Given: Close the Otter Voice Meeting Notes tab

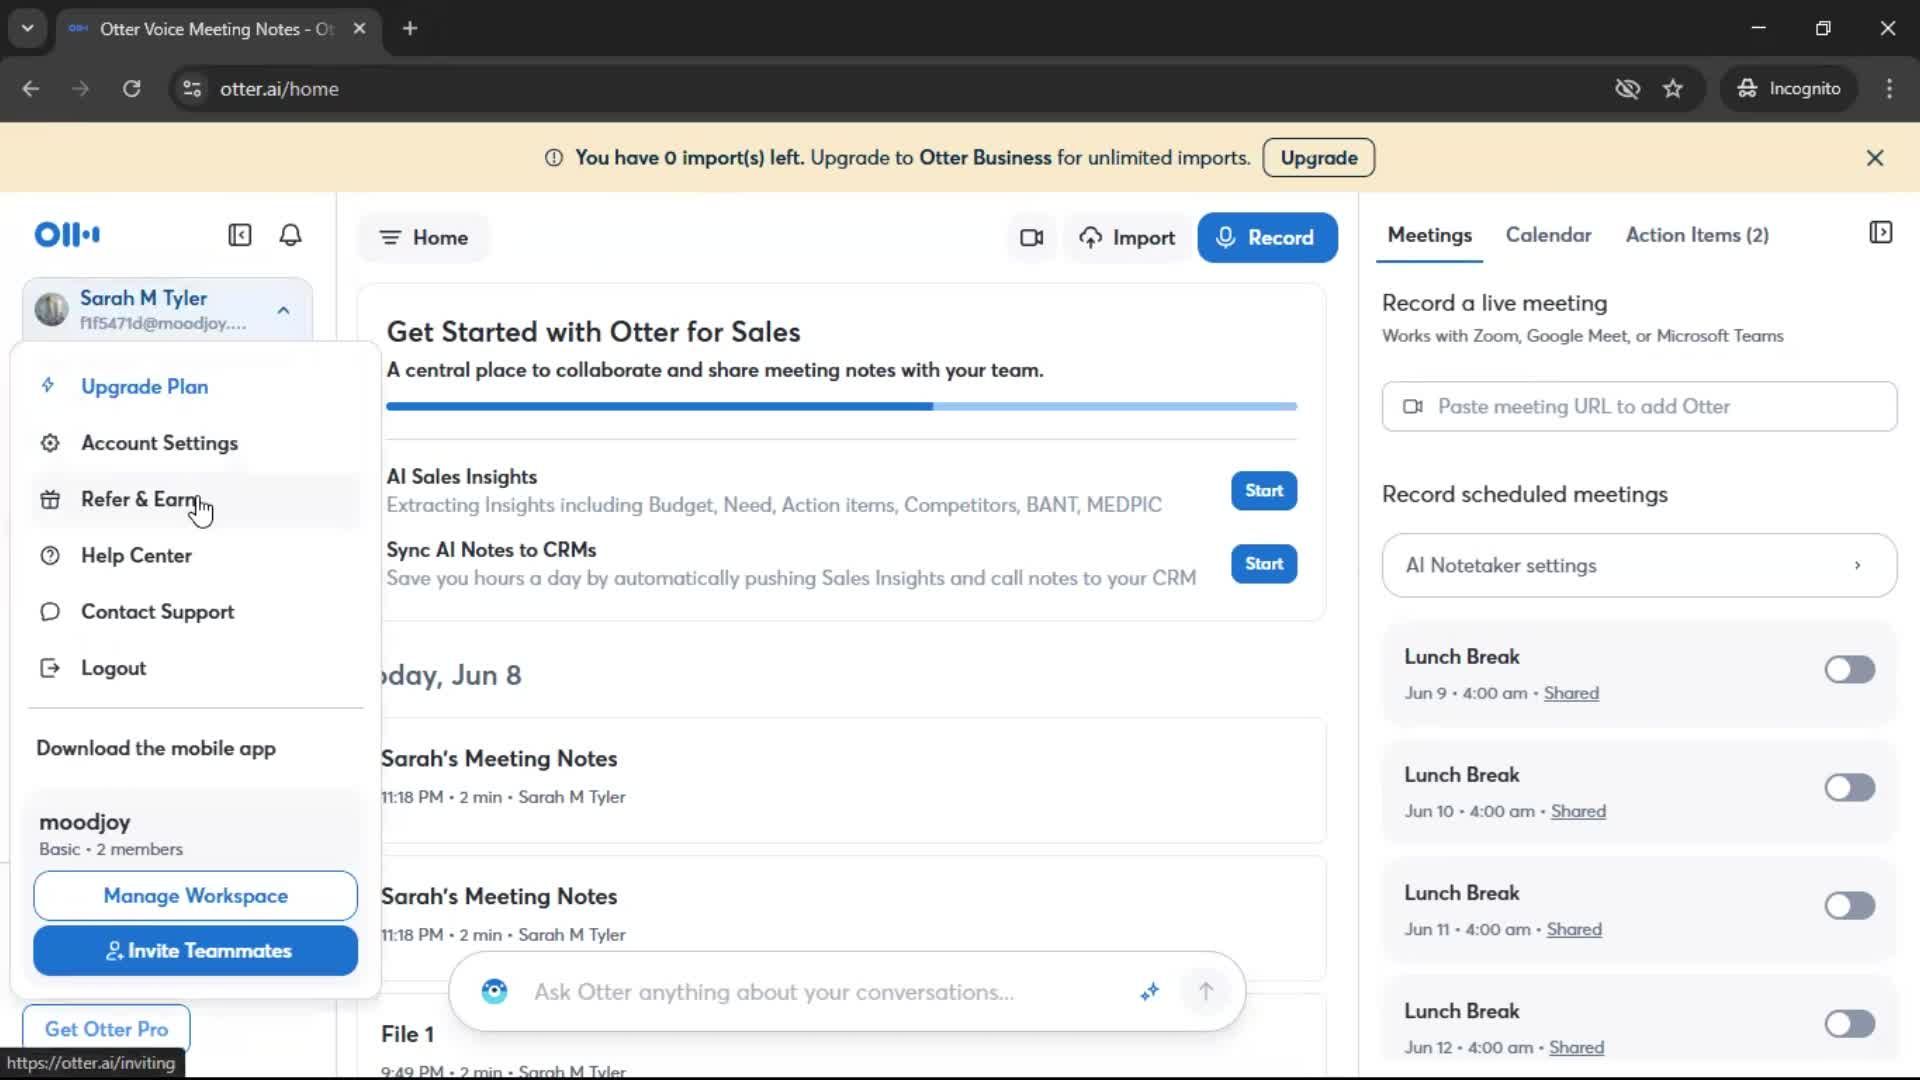Looking at the screenshot, I should pos(360,29).
